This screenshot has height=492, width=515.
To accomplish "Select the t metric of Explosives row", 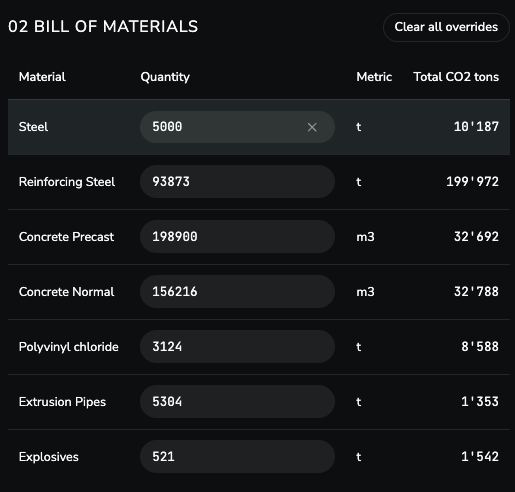I will tap(359, 457).
